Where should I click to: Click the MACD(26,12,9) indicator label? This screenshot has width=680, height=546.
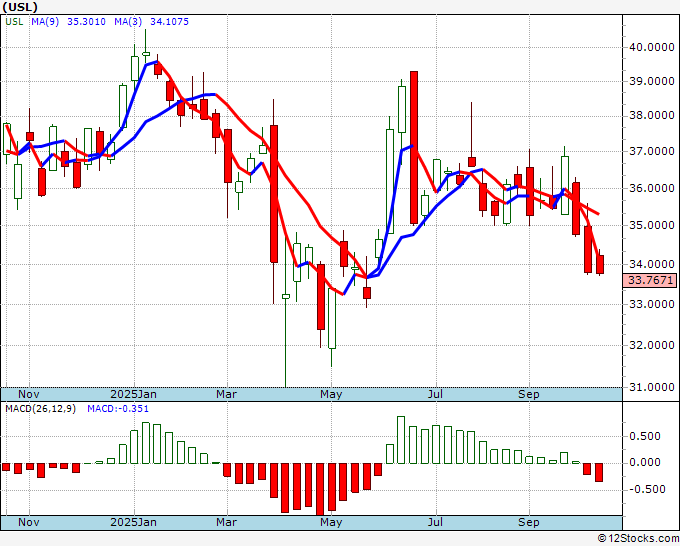[x=41, y=409]
